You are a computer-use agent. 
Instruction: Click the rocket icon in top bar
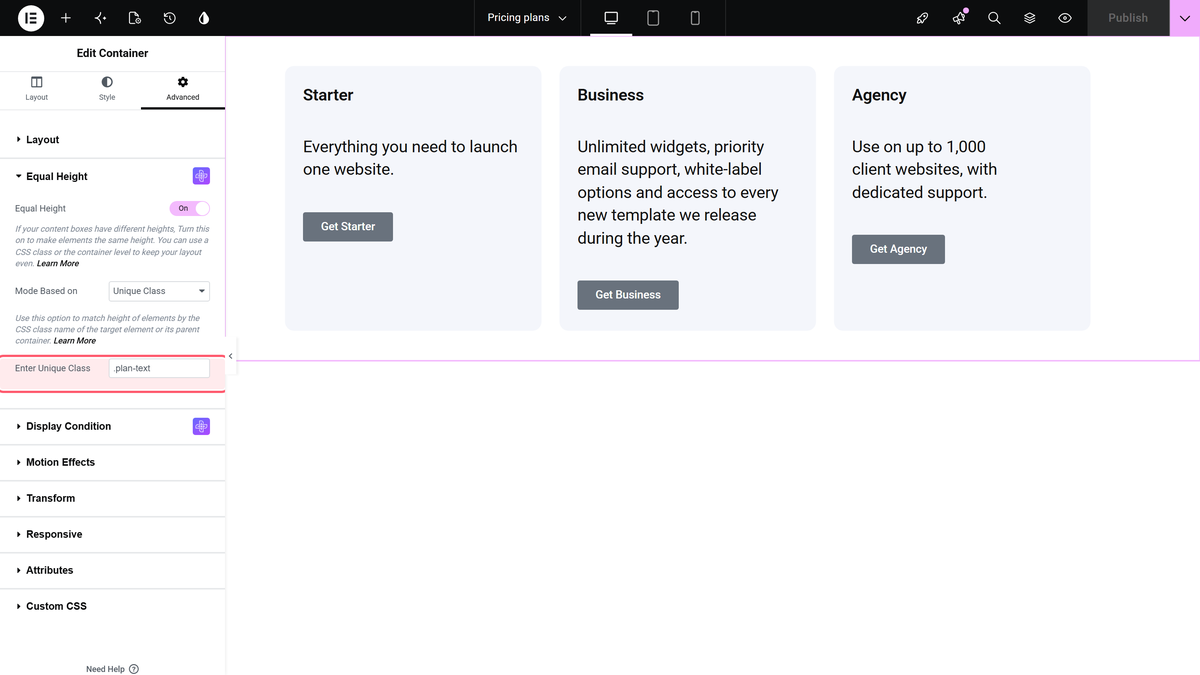pyautogui.click(x=923, y=18)
